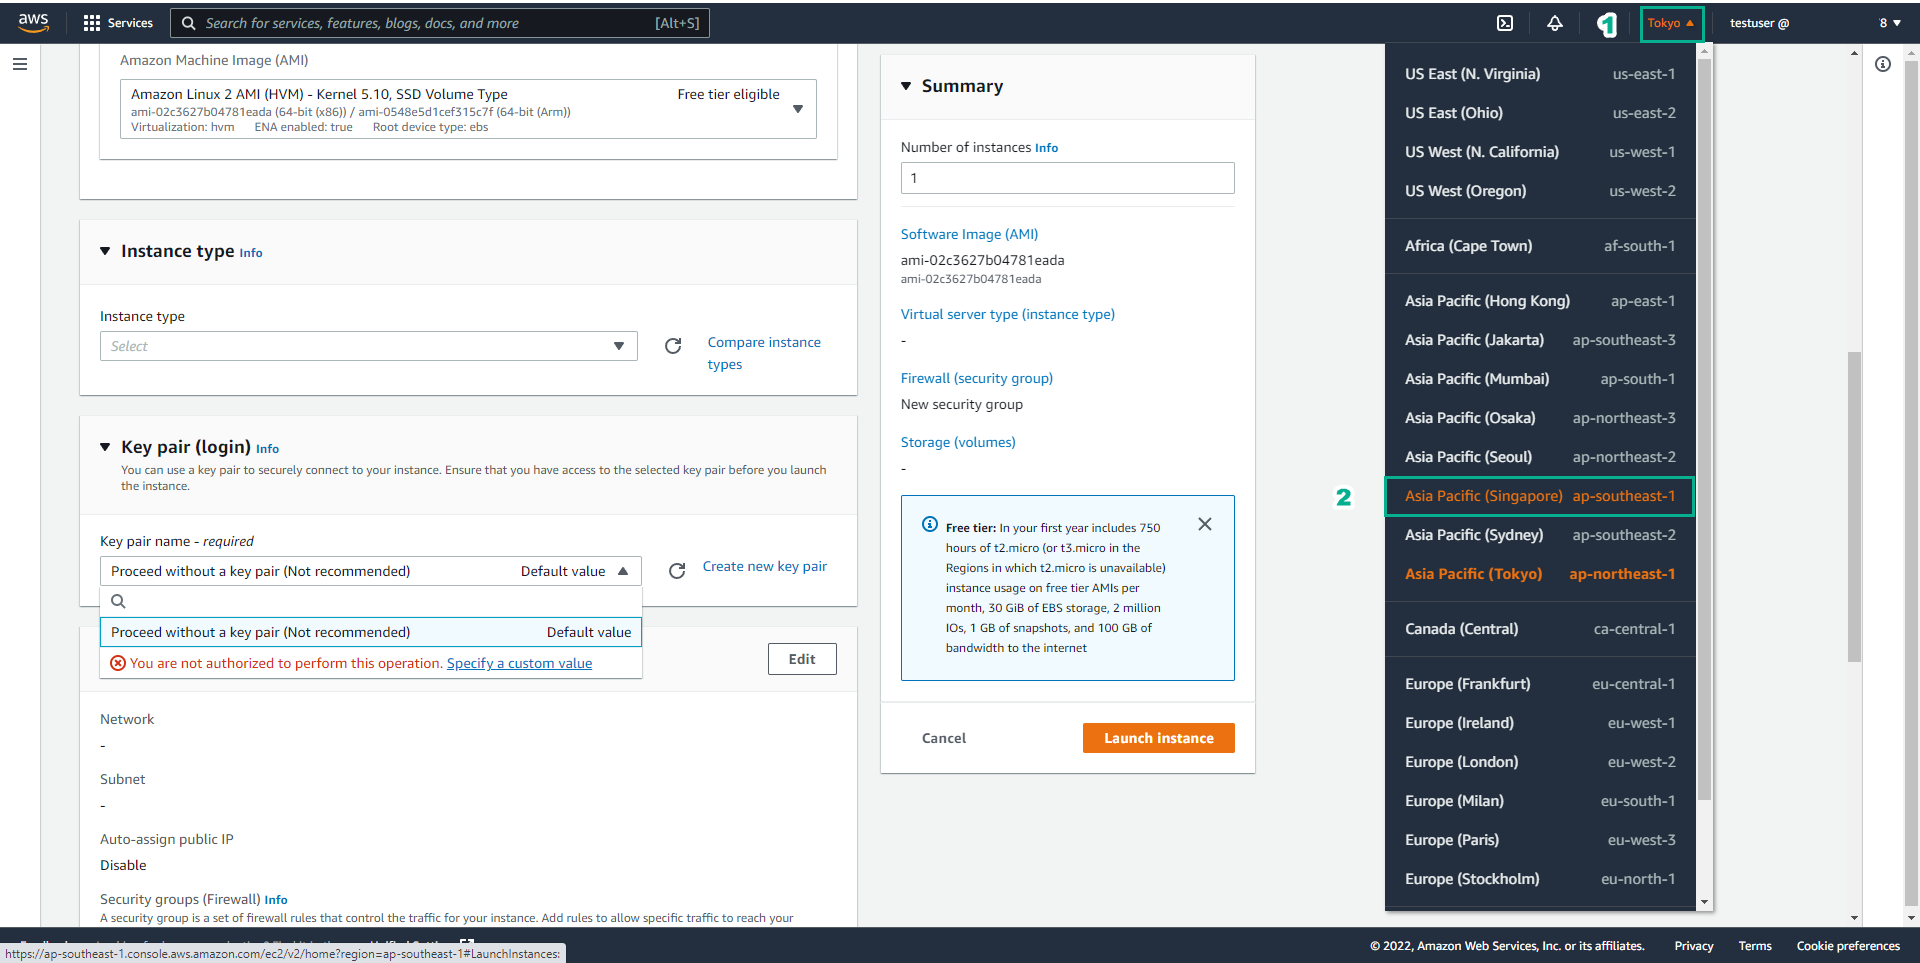This screenshot has width=1920, height=963.
Task: Toggle the Key pair name dropdown
Action: coord(371,571)
